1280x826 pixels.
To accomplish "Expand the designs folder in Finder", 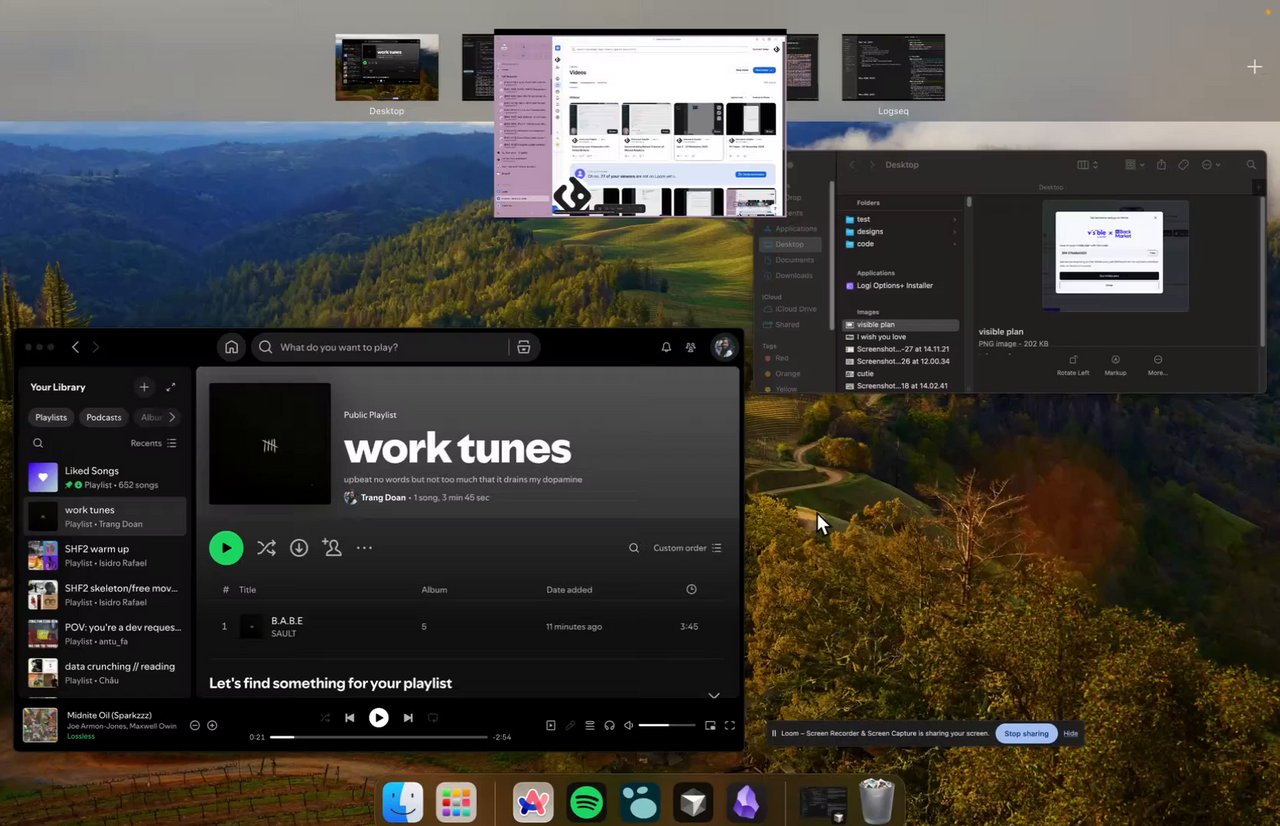I will [x=954, y=231].
